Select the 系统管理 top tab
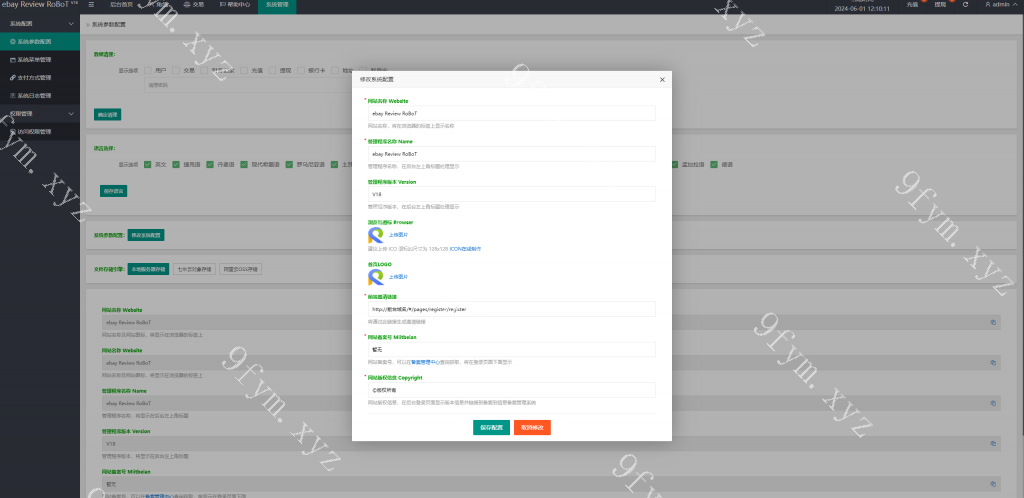The width and height of the screenshot is (1024, 498). 277,5
